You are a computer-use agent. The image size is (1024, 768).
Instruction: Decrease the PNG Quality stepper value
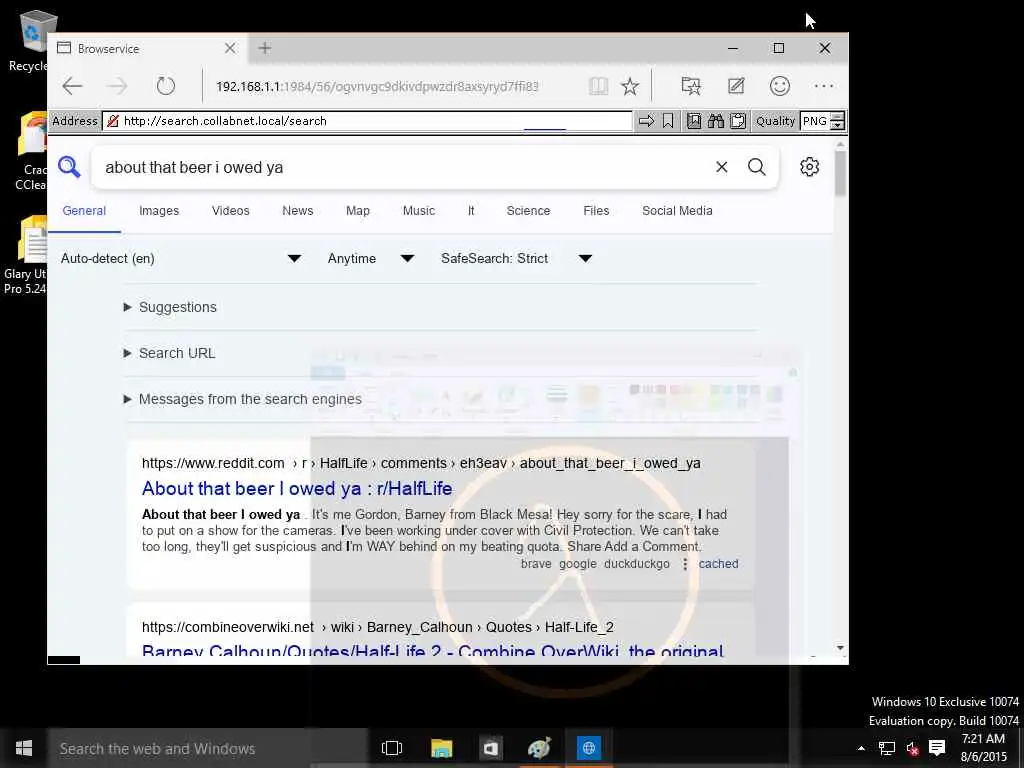point(837,125)
